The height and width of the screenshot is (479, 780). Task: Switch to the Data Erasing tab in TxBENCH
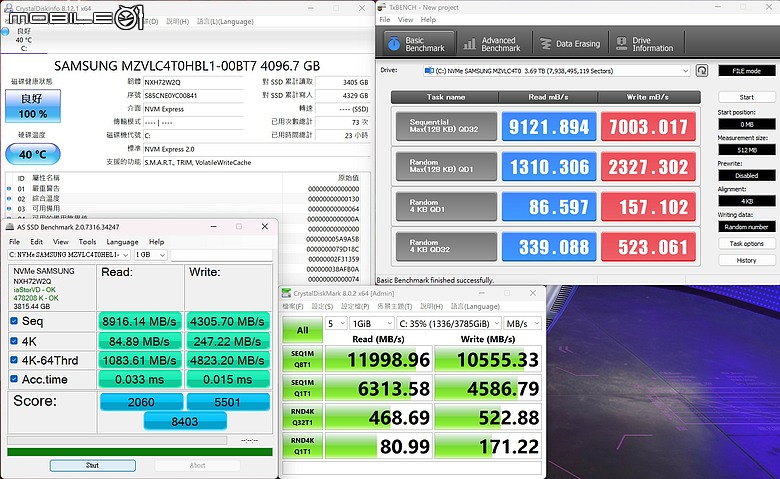tap(570, 44)
